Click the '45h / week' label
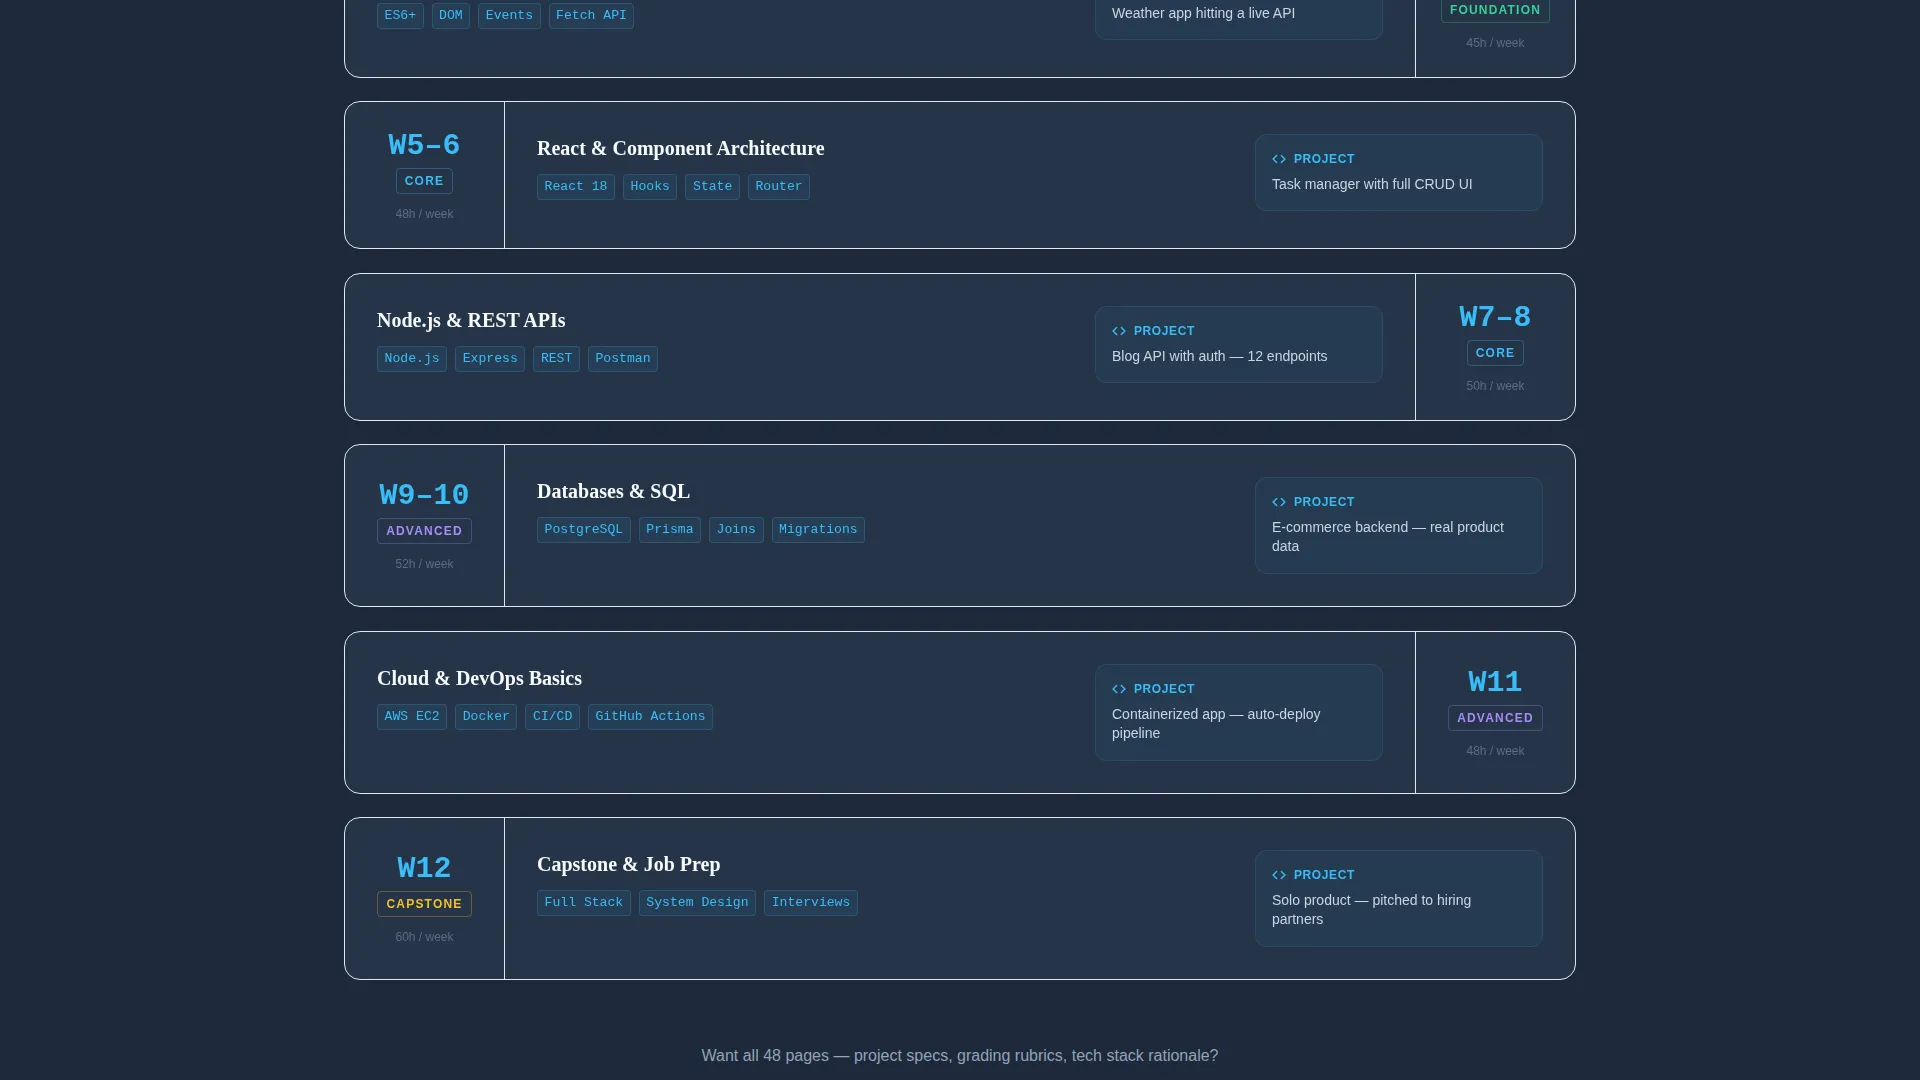Viewport: 1920px width, 1080px height. click(1495, 43)
